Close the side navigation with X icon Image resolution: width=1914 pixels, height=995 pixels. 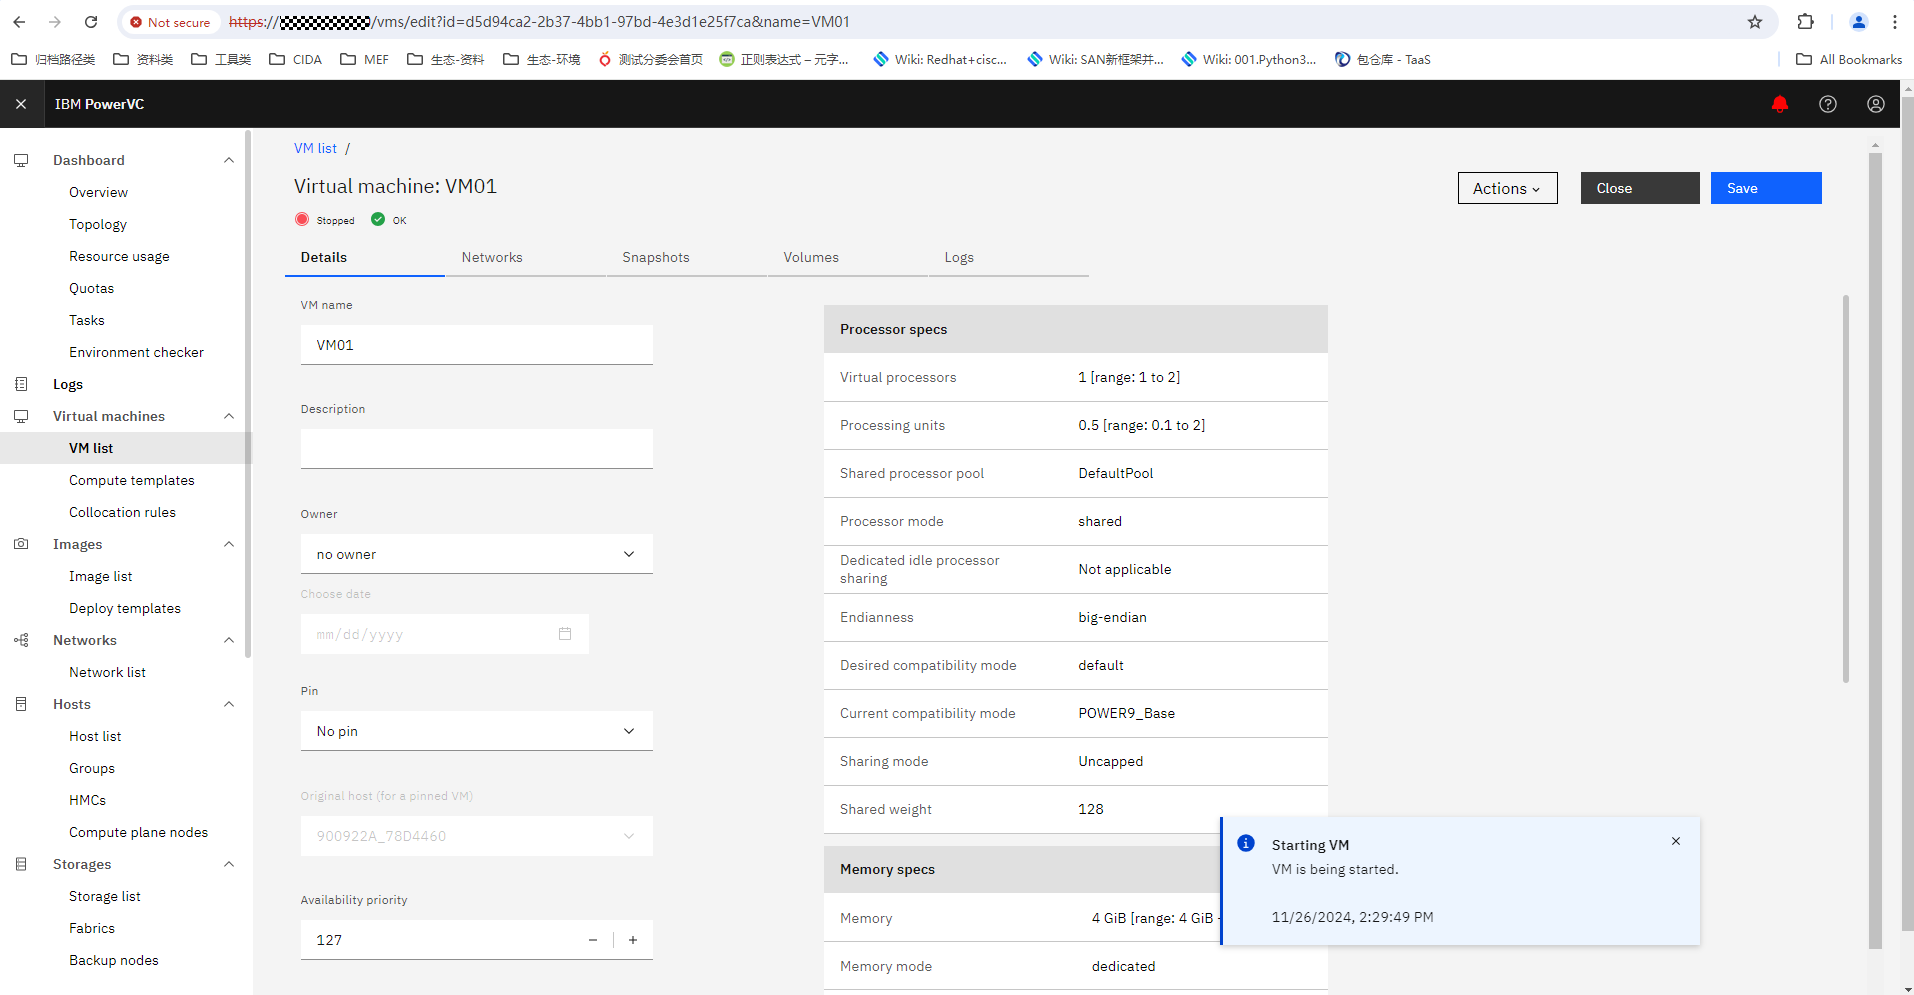pyautogui.click(x=21, y=104)
